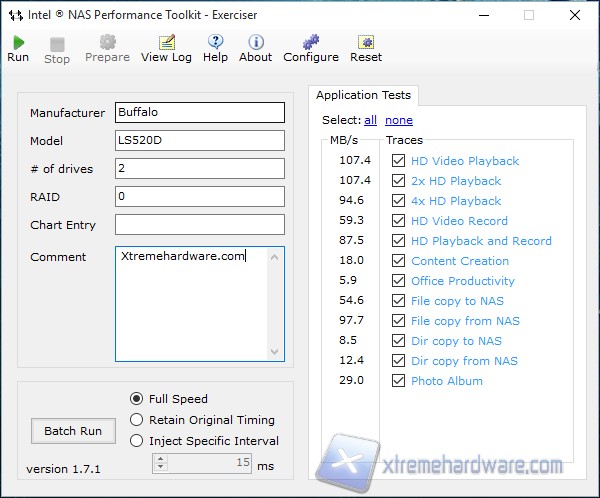Click the green Run icon

point(18,42)
